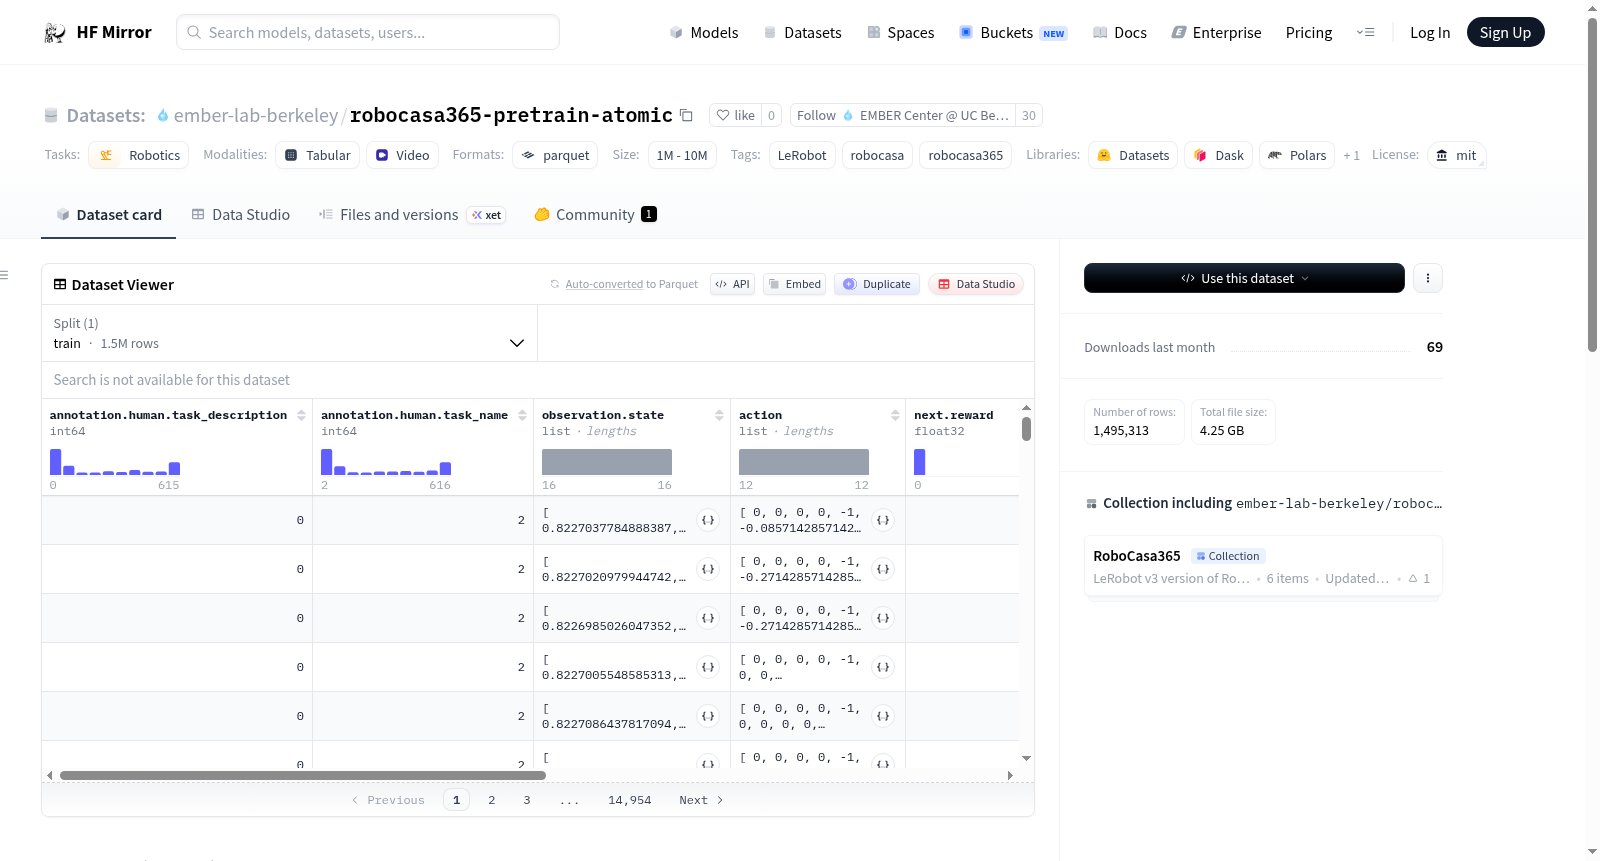Open the Files and versions tab

[412, 215]
